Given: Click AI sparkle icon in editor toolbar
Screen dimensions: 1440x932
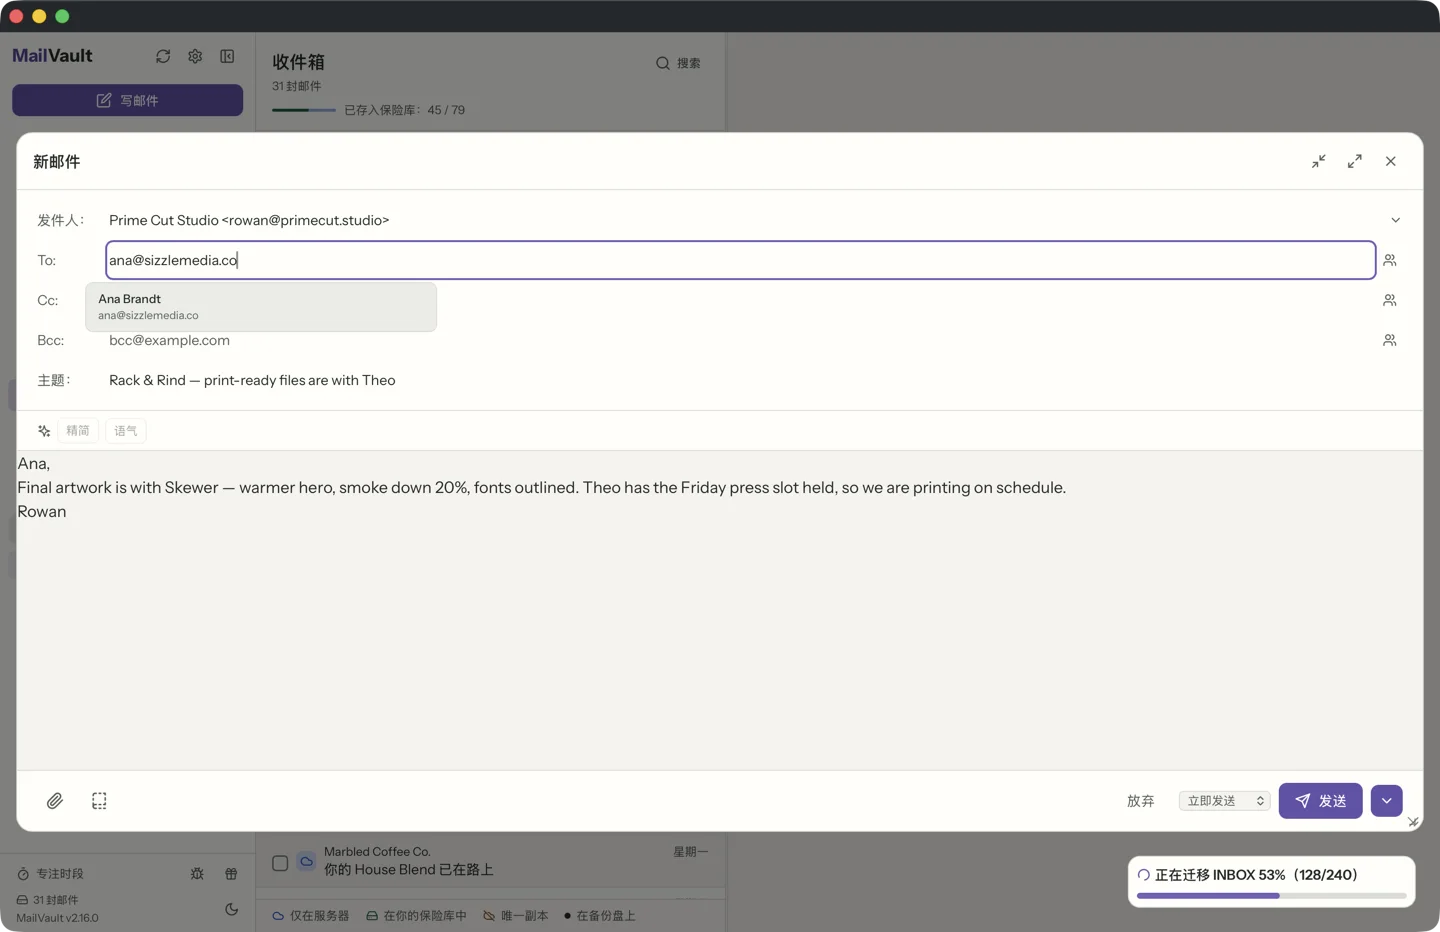Looking at the screenshot, I should click(x=44, y=431).
